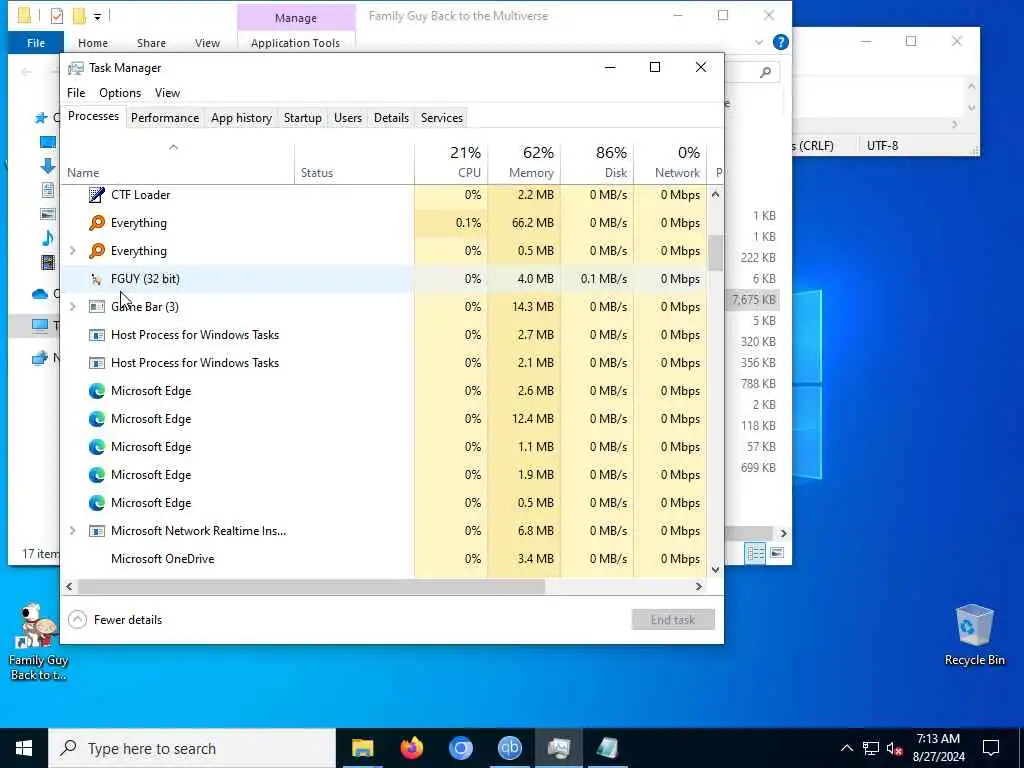The width and height of the screenshot is (1024, 768).
Task: Click the taskbar clock showing 7:13 AM
Action: pos(938,748)
